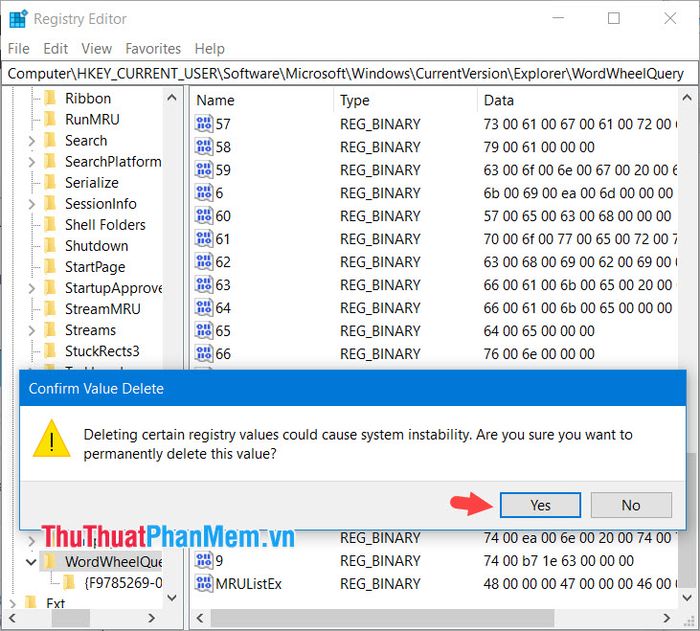Click data cell '64 00 65 00 00 00'
Viewport: 700px width, 631px height.
pyautogui.click(x=539, y=331)
